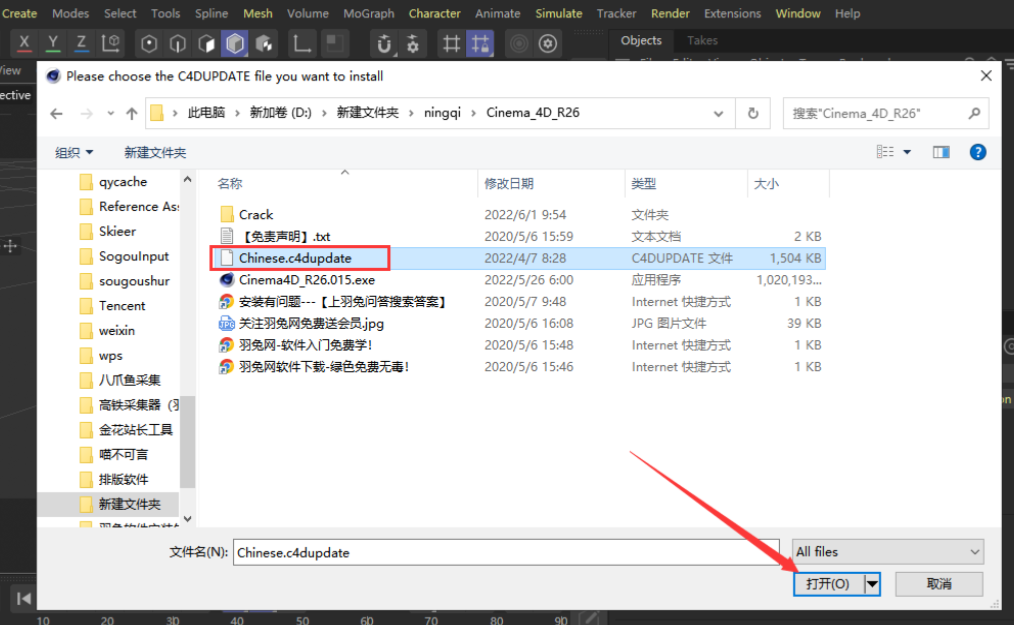The image size is (1014, 625).
Task: Click sidebar scrollbar up arrow
Action: (188, 179)
